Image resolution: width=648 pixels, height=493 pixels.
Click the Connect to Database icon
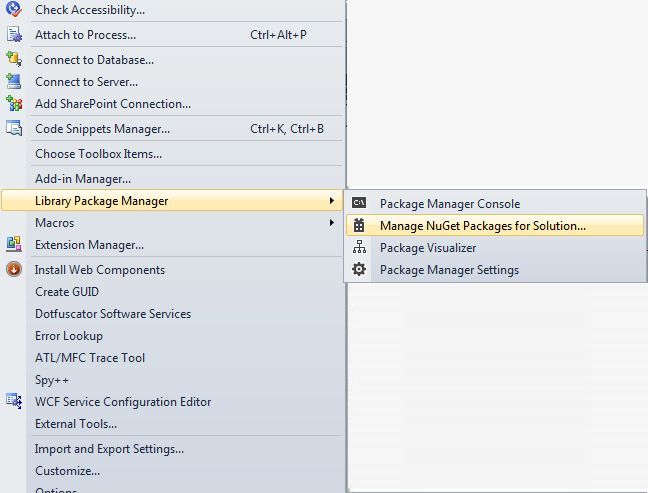point(14,60)
